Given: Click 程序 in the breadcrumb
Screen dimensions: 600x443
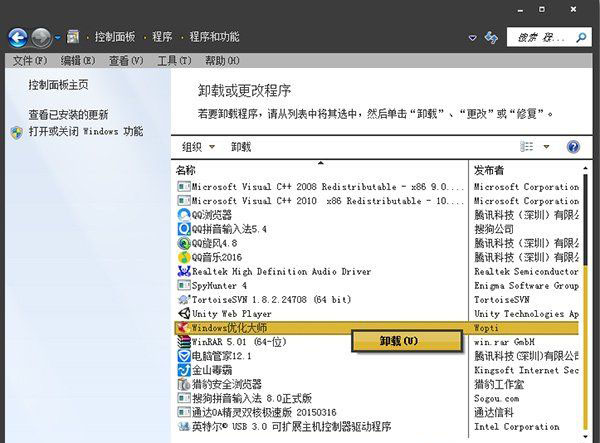Looking at the screenshot, I should tap(162, 37).
